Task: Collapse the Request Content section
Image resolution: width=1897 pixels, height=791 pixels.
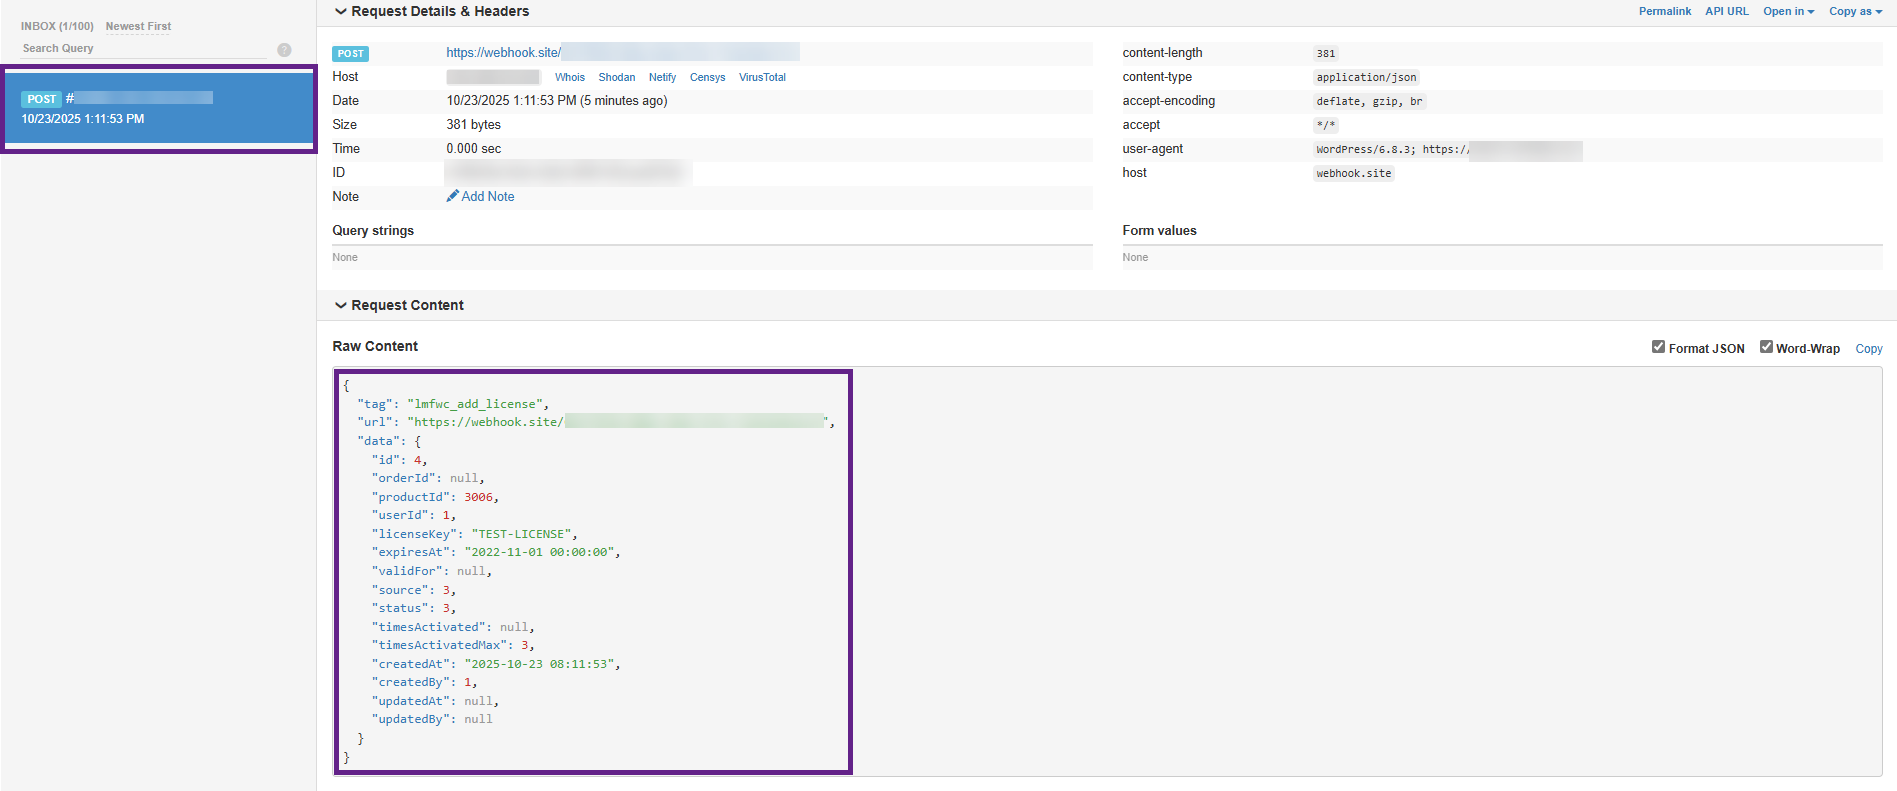Action: pos(341,306)
